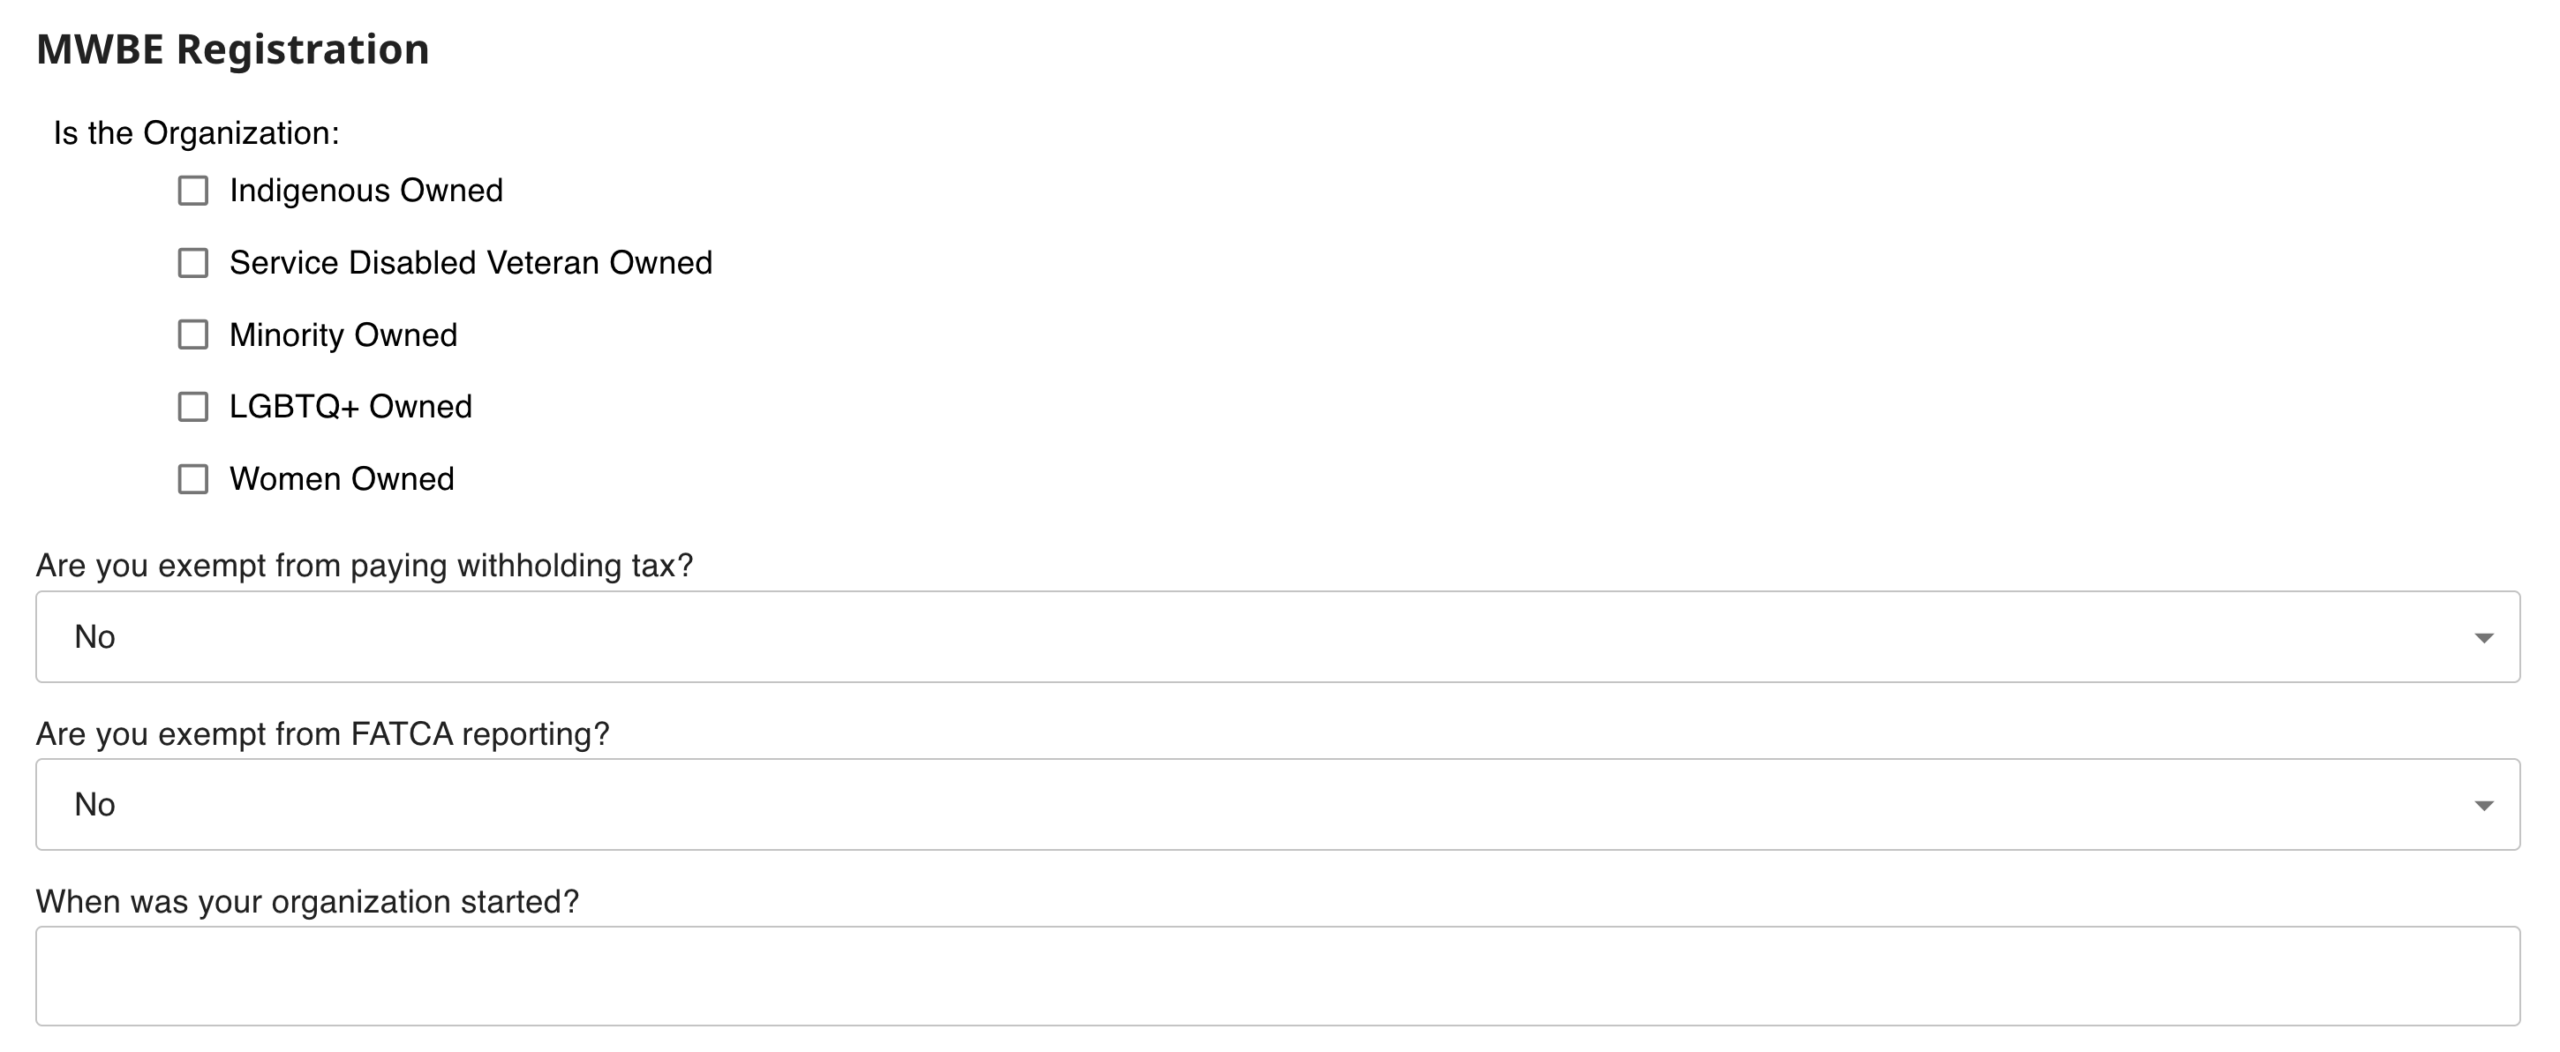Viewport: 2560px width, 1052px height.
Task: Click the 'LGBTQ+ Owned' label text
Action: (x=350, y=407)
